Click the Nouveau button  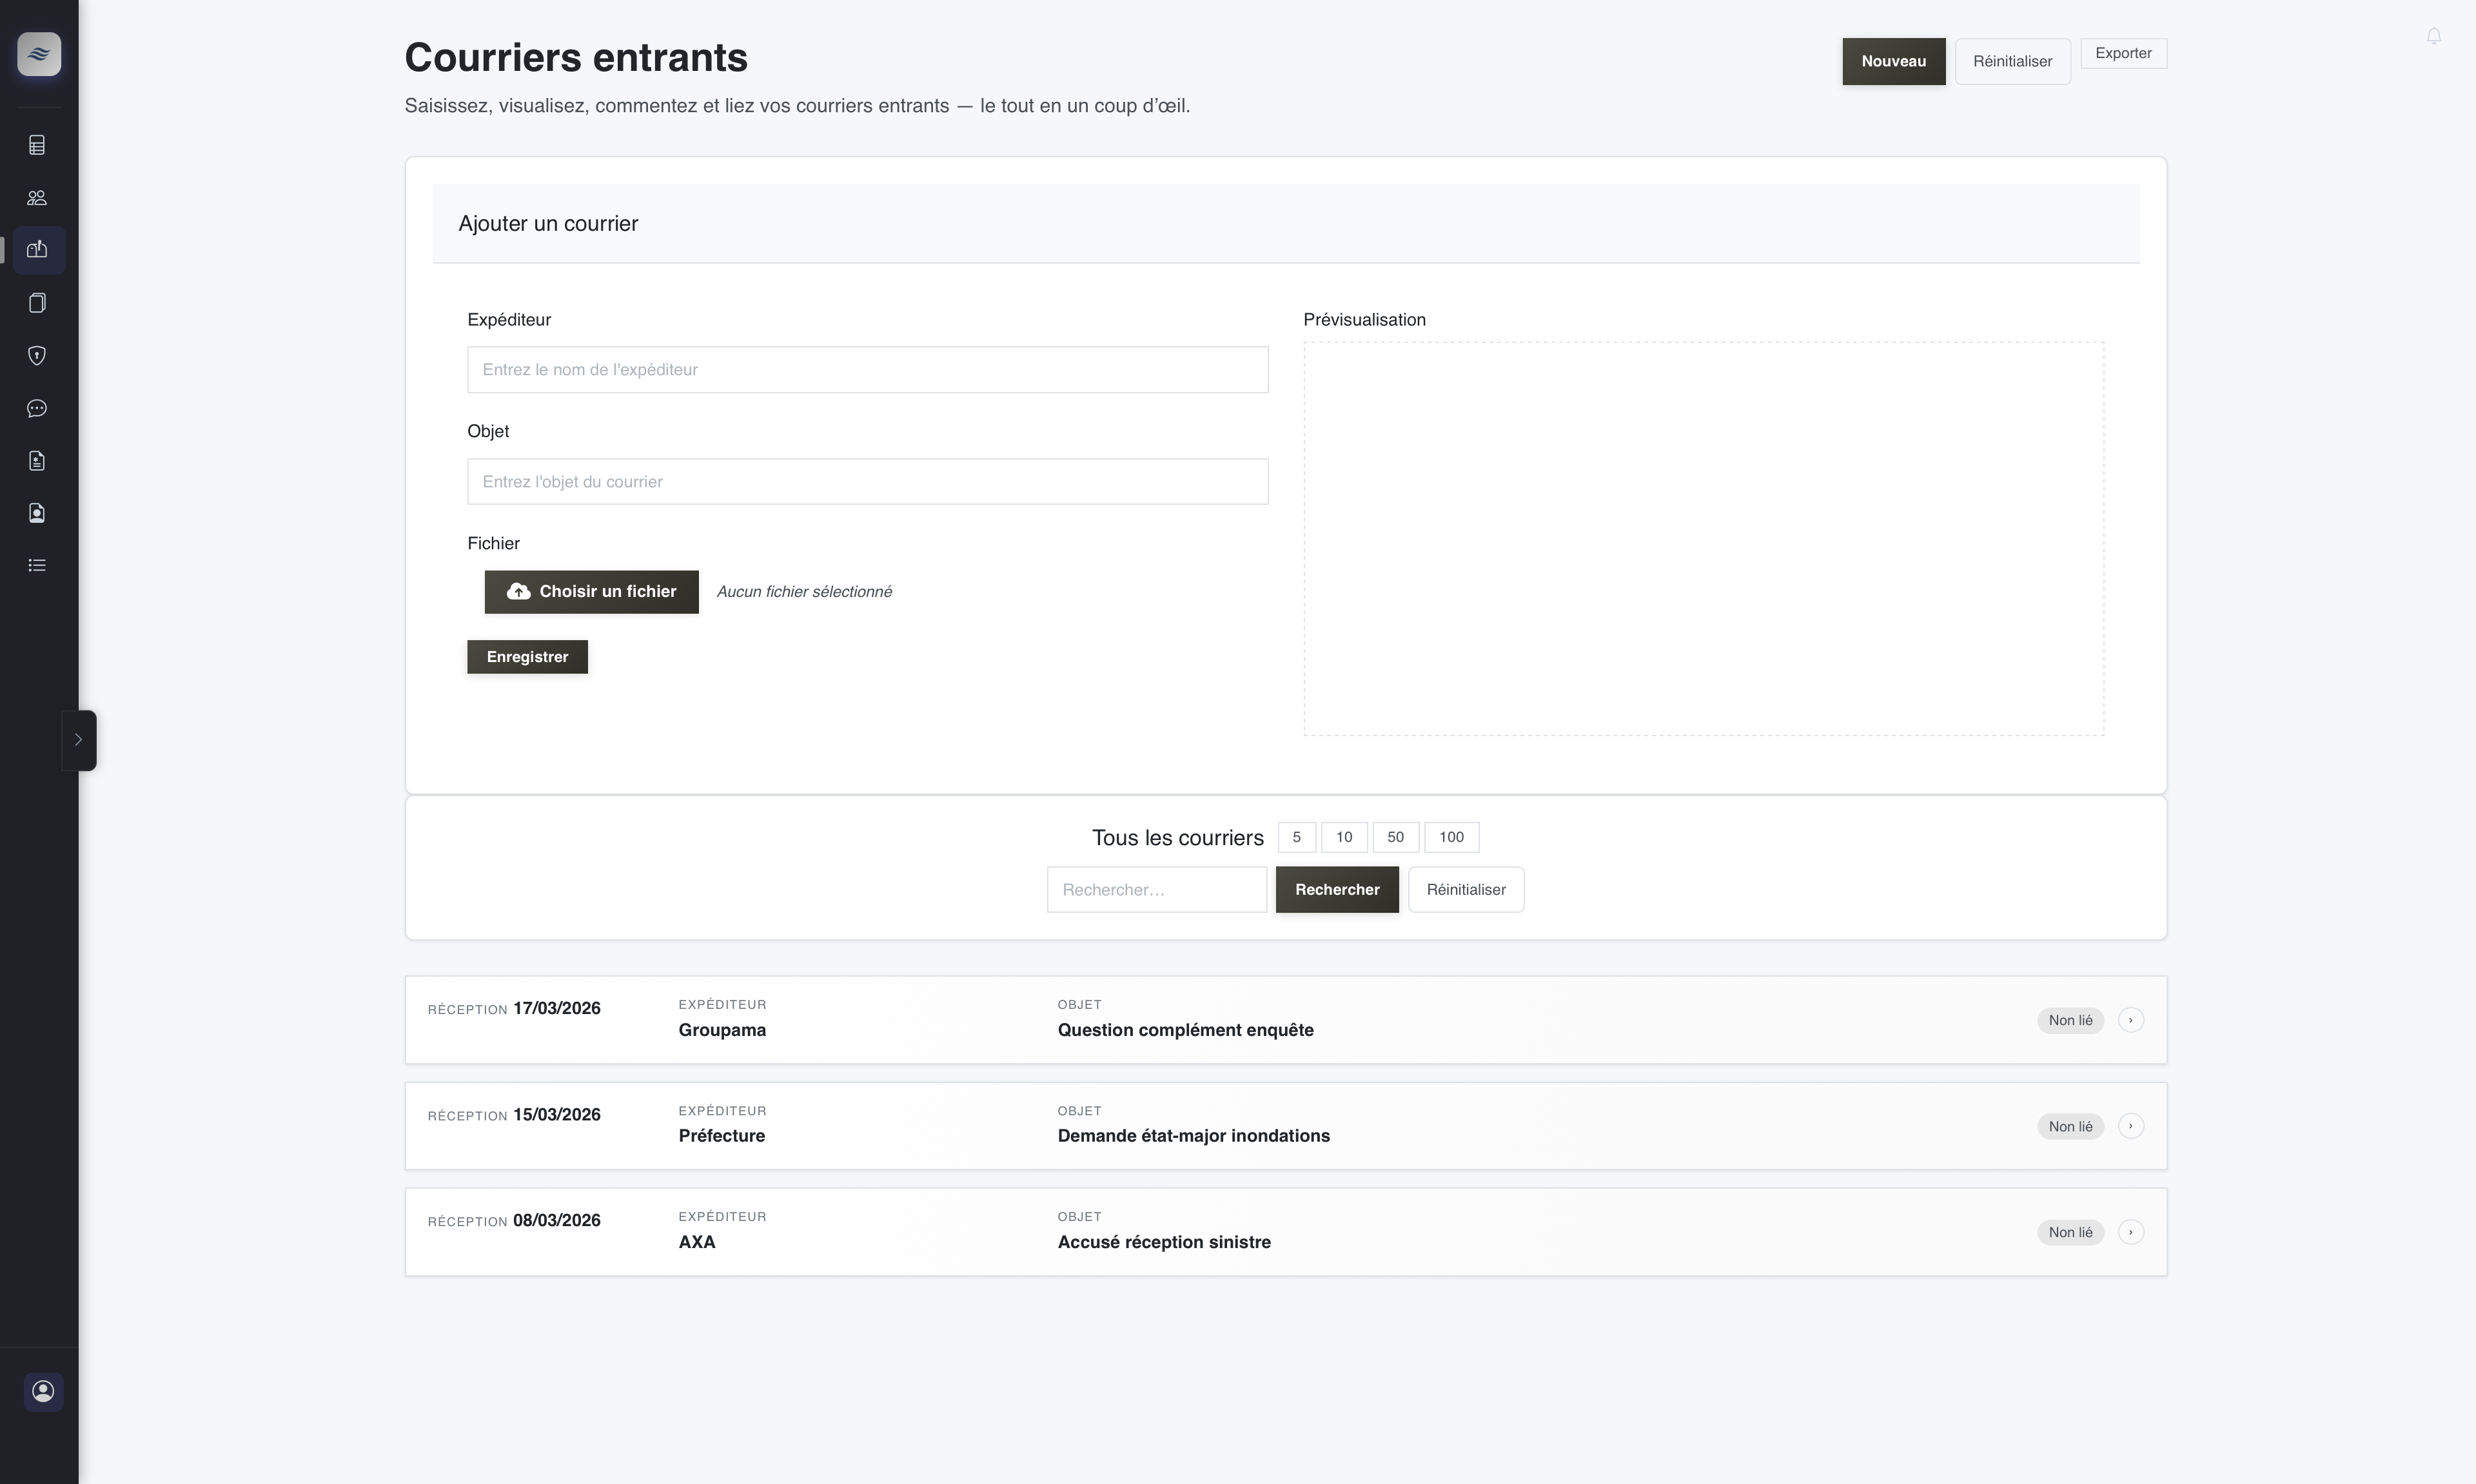click(1893, 61)
